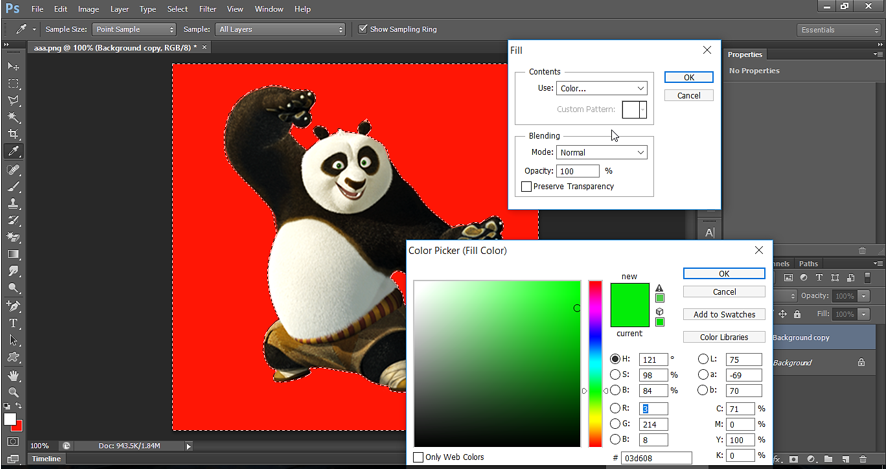Select the Brush tool

tap(13, 186)
